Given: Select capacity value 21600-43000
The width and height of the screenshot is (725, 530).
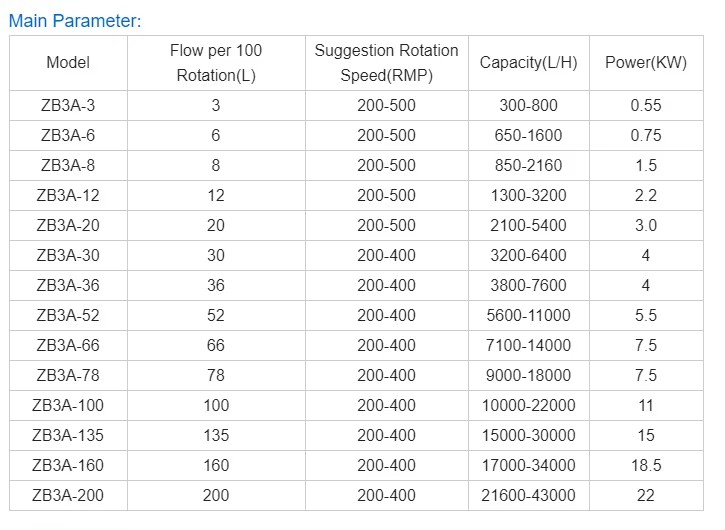Looking at the screenshot, I should (x=528, y=495).
